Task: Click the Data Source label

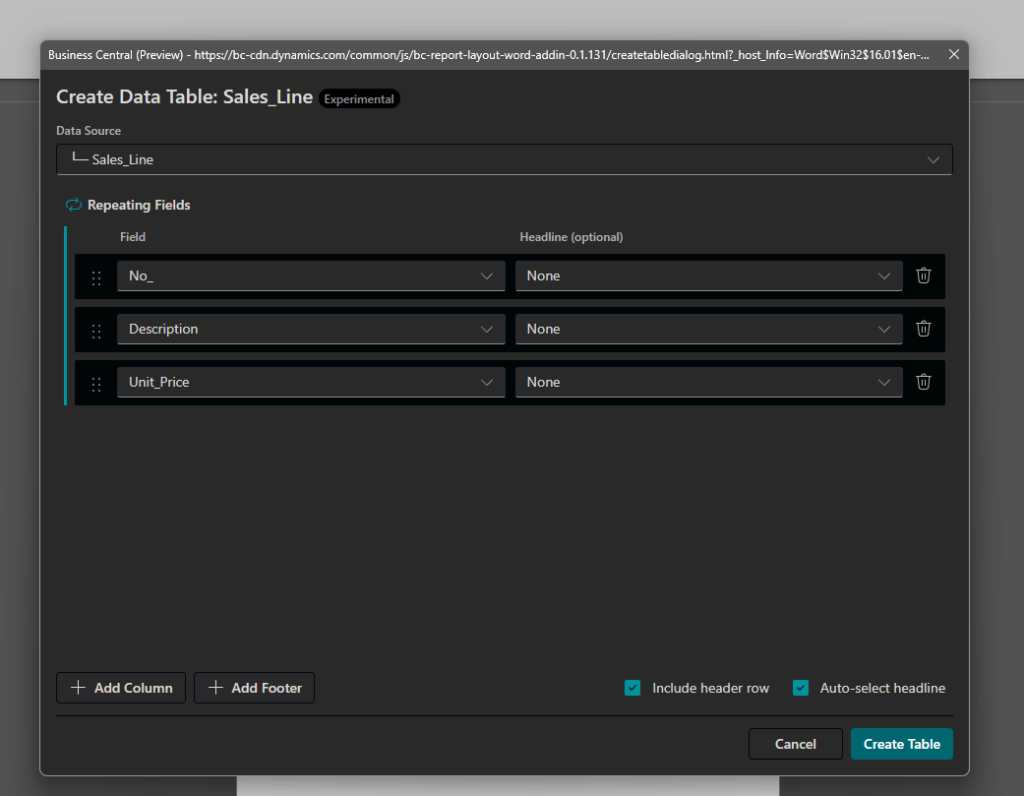Action: tap(88, 131)
